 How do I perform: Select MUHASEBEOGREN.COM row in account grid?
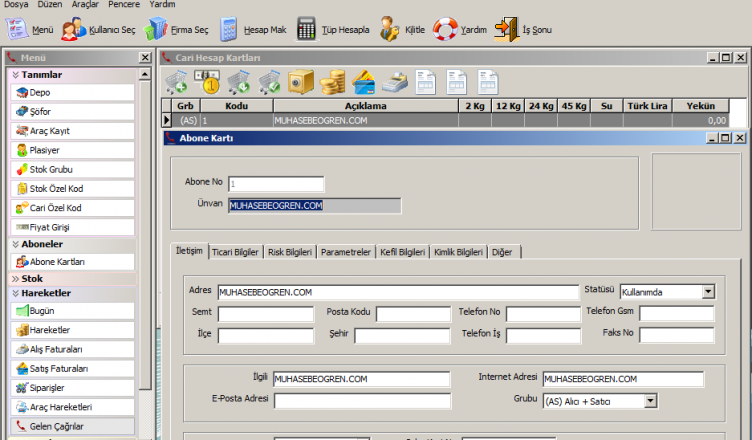click(445, 120)
